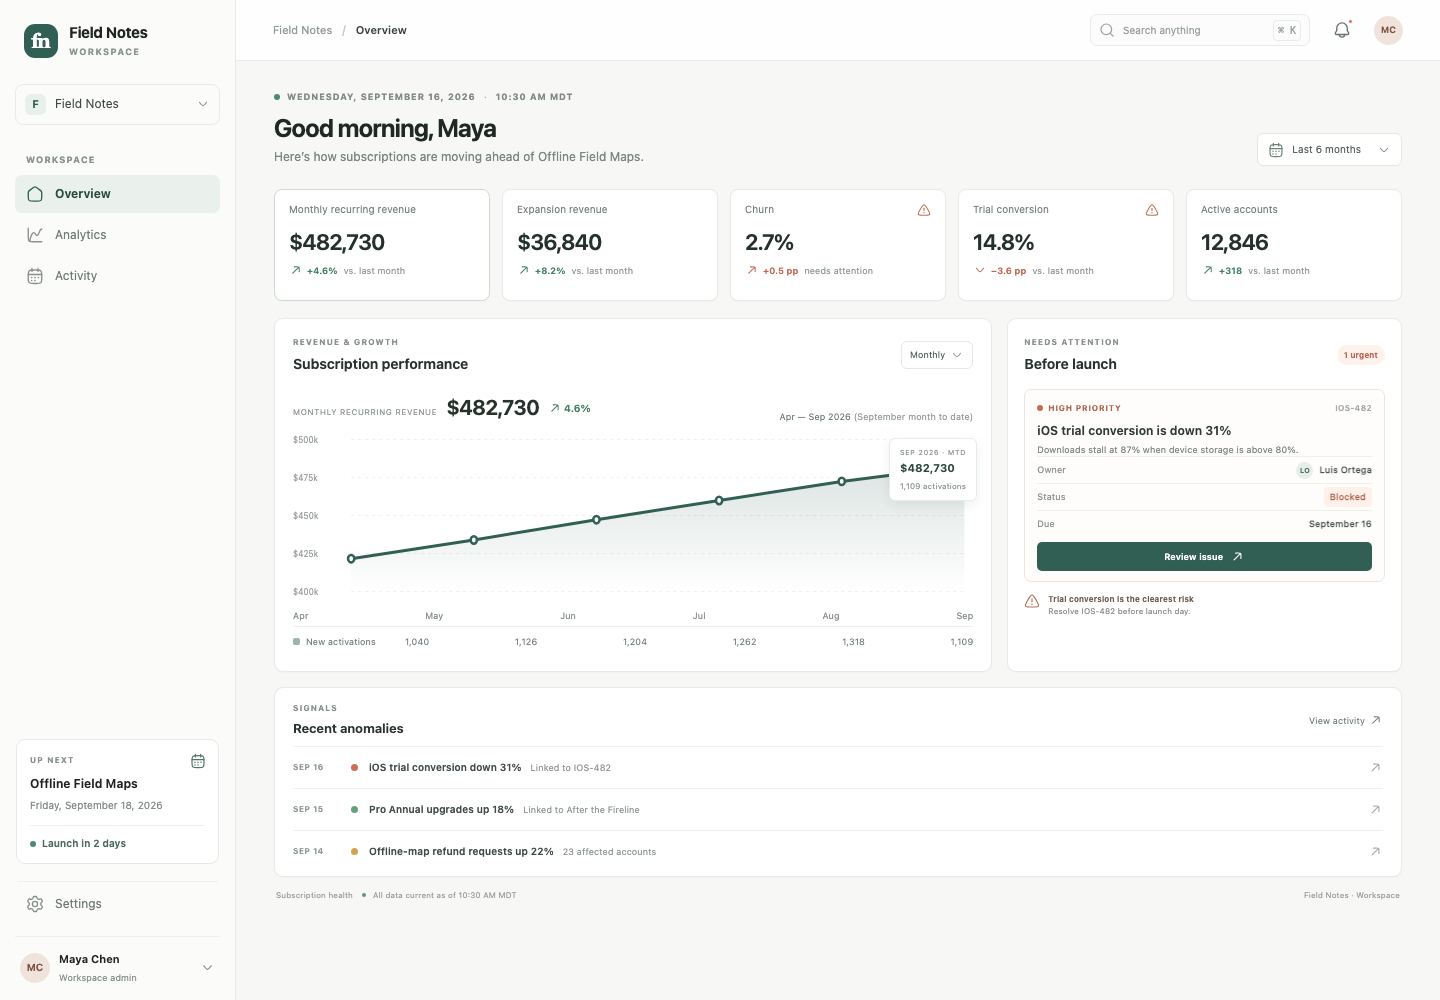The image size is (1440, 1000).
Task: Click 'Pro Annual upgrades up 18%' anomaly
Action: [441, 810]
